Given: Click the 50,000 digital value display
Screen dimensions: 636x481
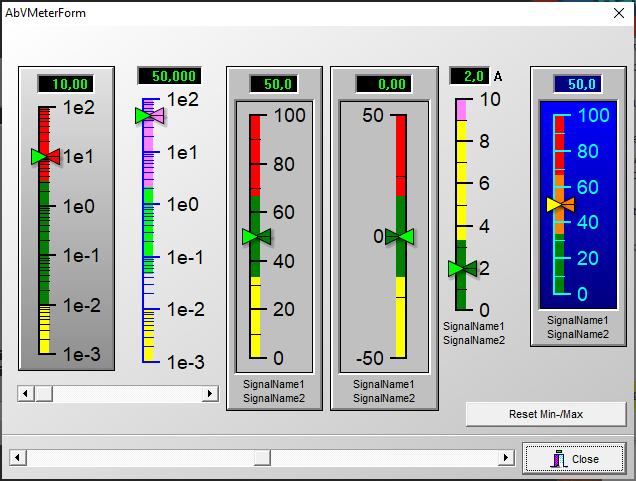Looking at the screenshot, I should pyautogui.click(x=170, y=76).
